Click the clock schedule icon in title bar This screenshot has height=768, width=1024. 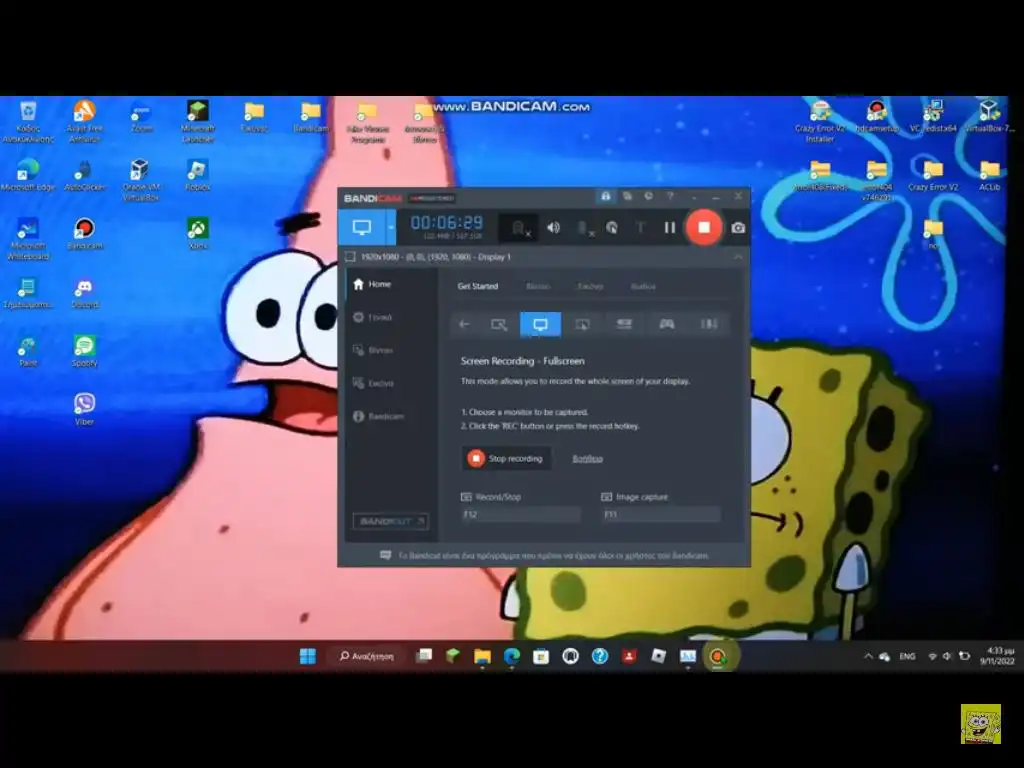(648, 196)
